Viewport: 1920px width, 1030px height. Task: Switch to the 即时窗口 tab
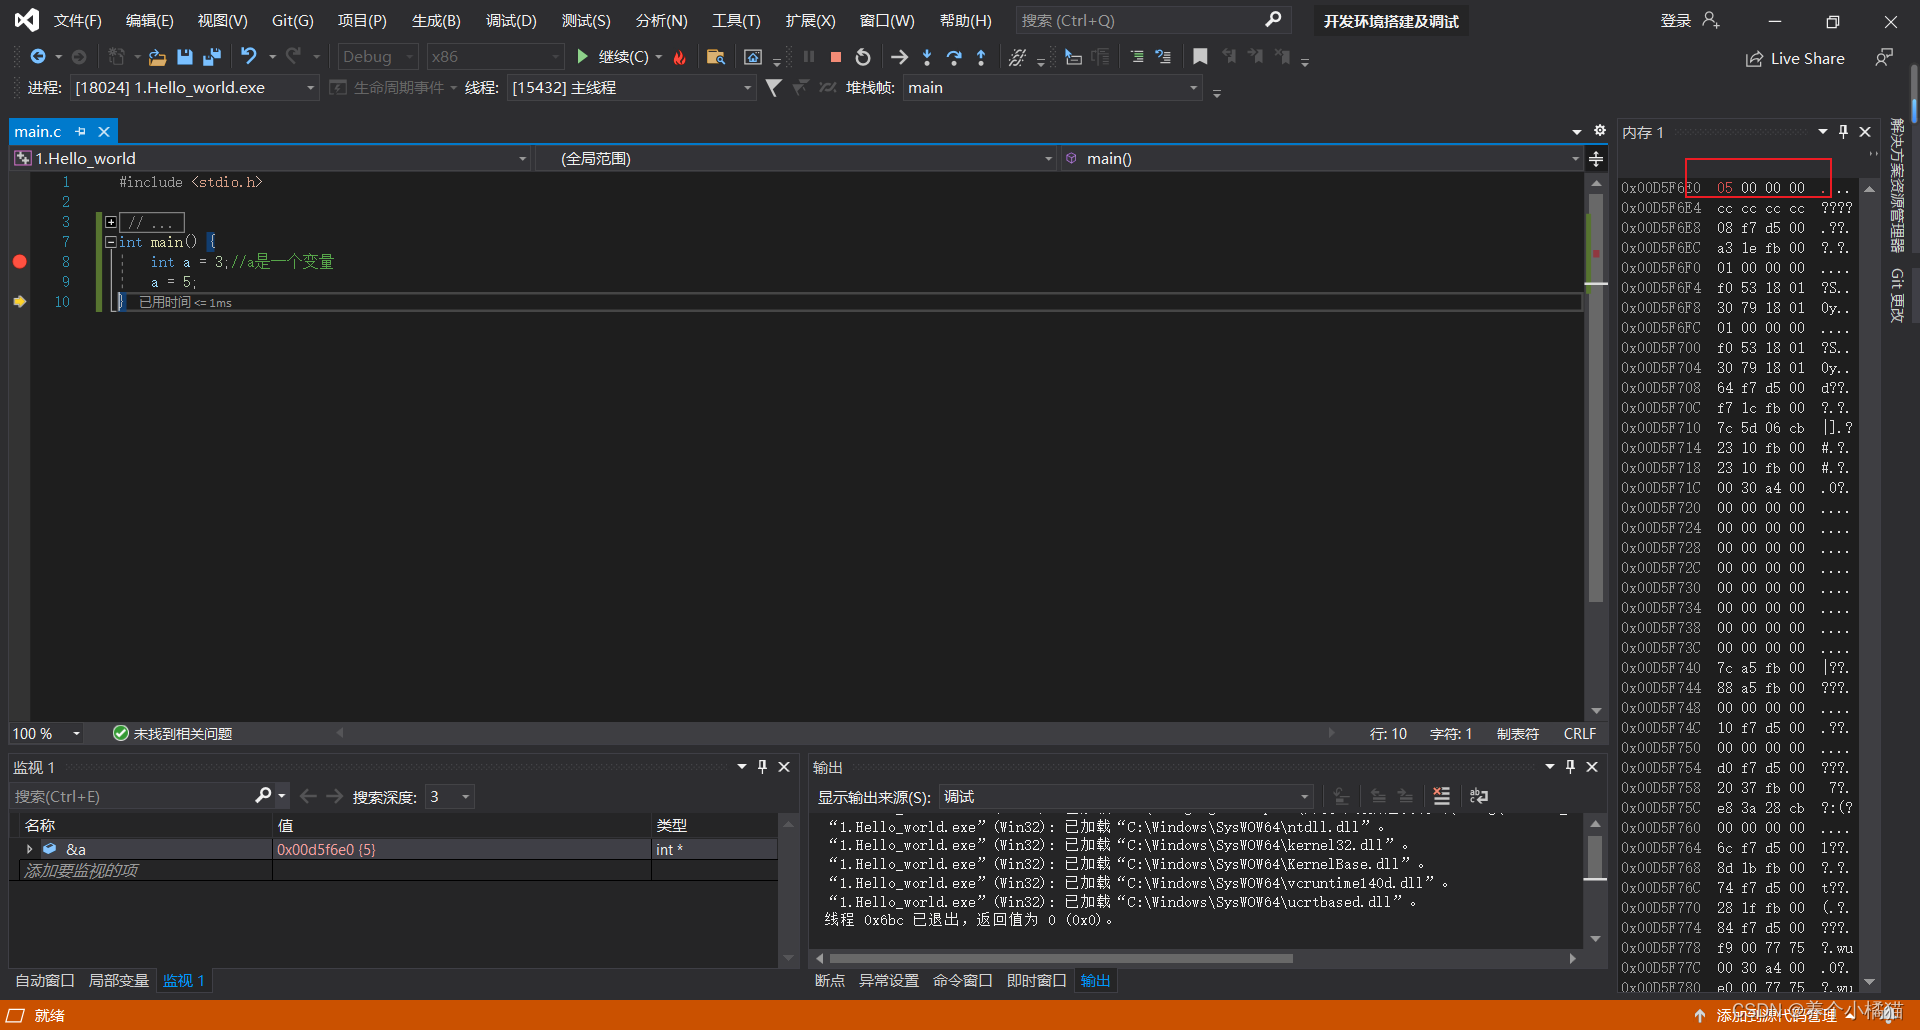(1036, 981)
